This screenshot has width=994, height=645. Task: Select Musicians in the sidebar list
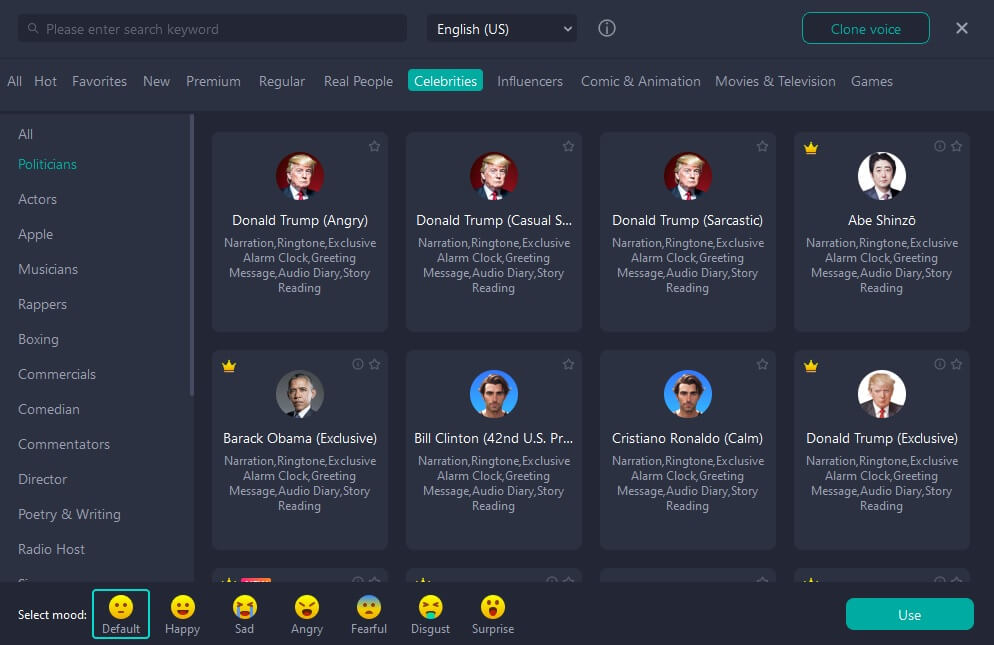point(48,269)
